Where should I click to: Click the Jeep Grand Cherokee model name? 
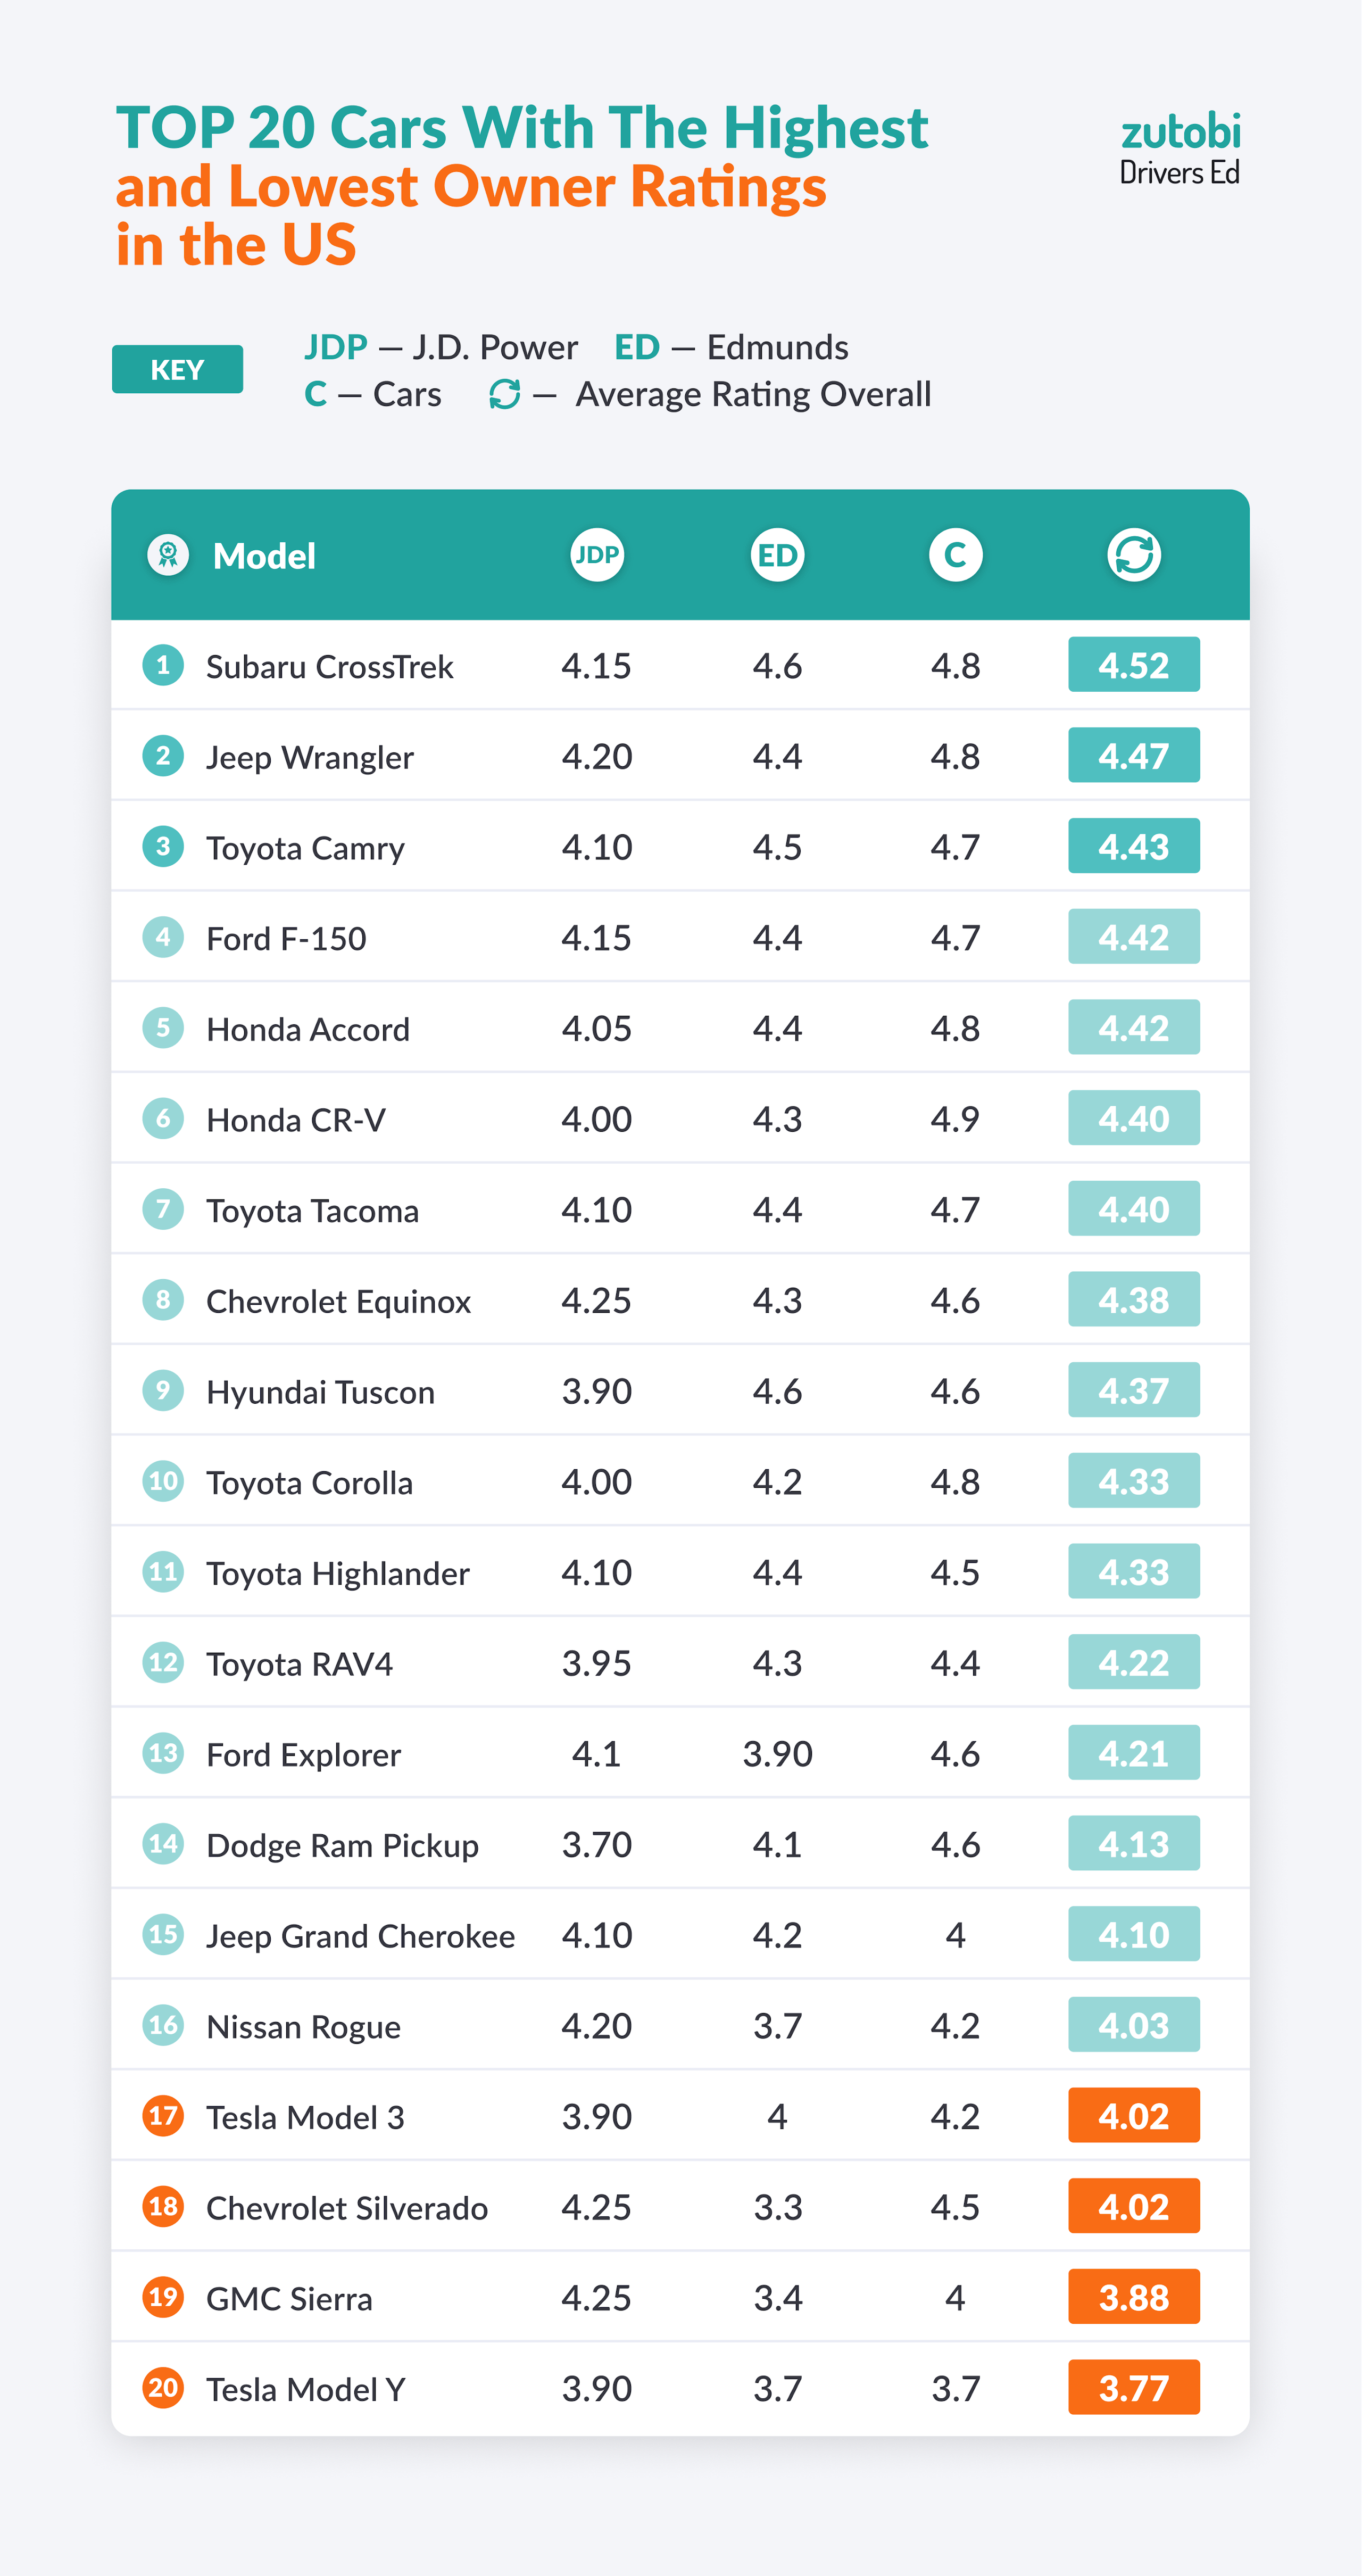coord(360,1936)
